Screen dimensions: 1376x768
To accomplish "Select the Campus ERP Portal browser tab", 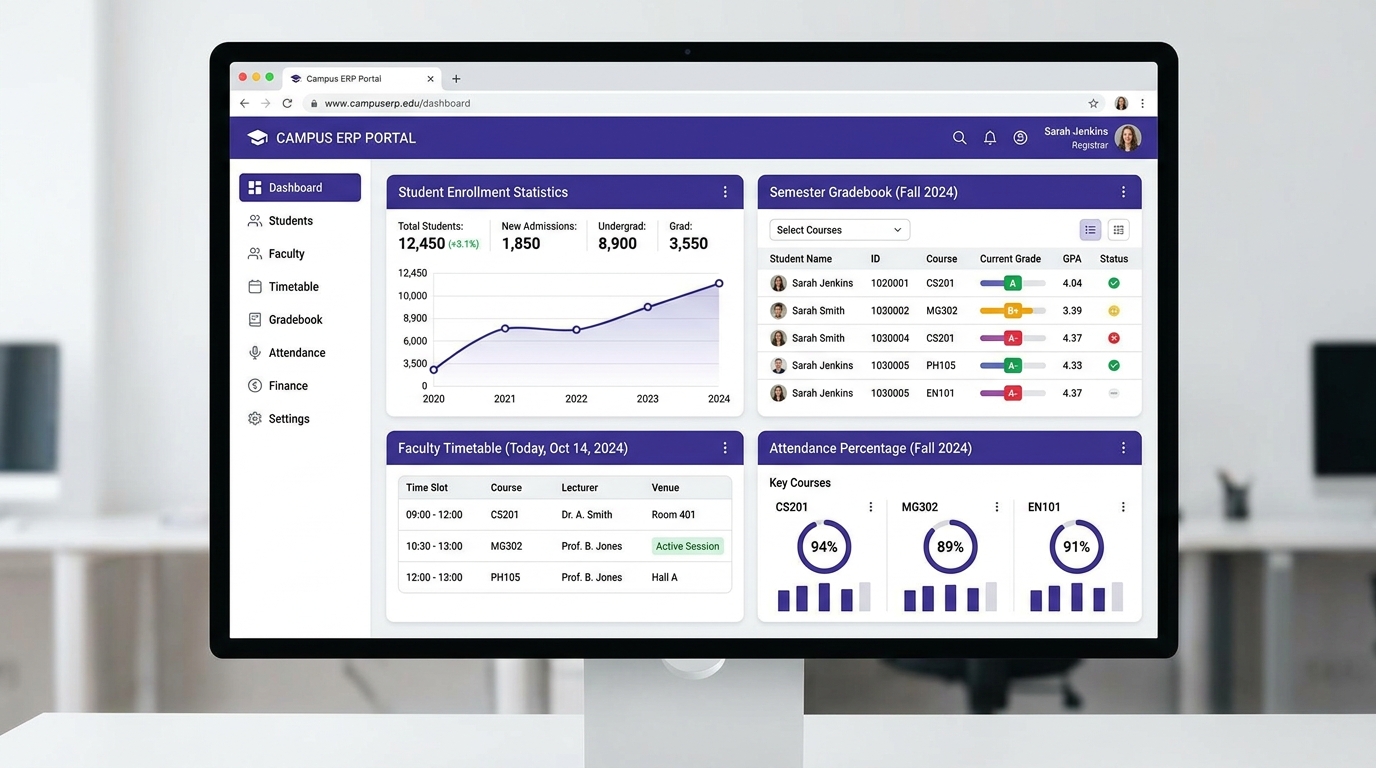I will [x=363, y=79].
